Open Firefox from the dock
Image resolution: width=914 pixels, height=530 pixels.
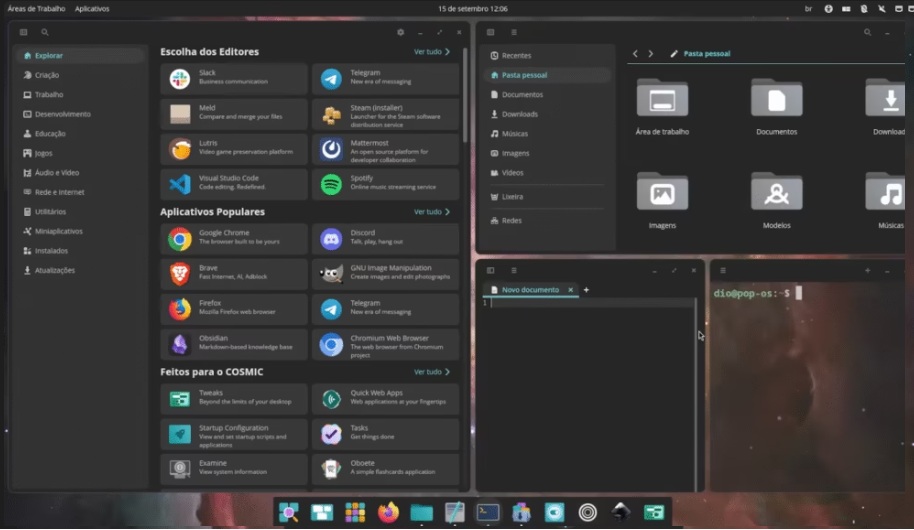point(388,512)
